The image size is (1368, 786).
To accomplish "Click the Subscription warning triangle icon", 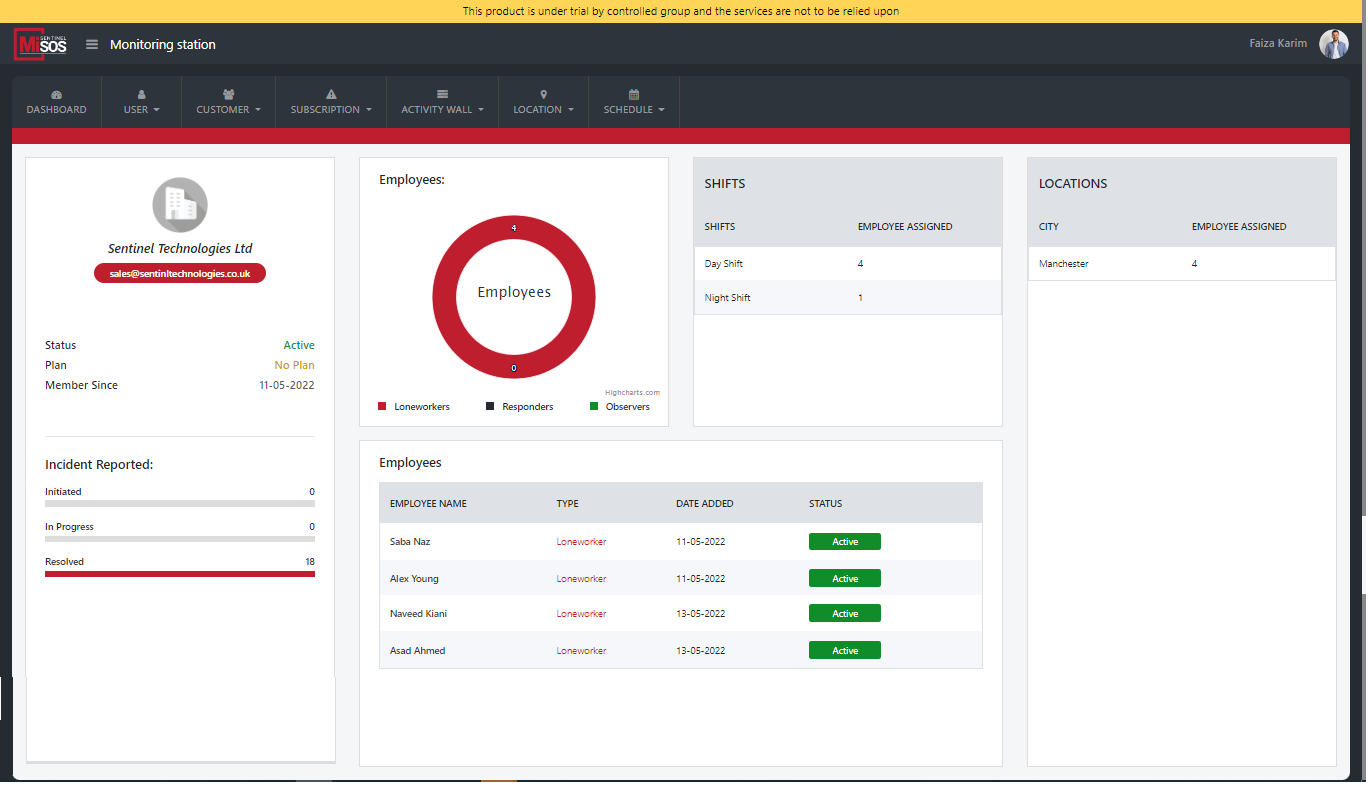I will (x=331, y=94).
